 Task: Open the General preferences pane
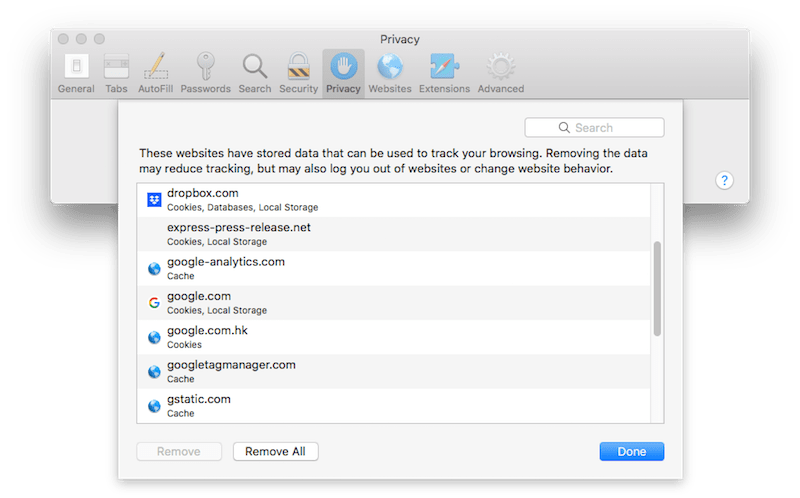[x=76, y=72]
